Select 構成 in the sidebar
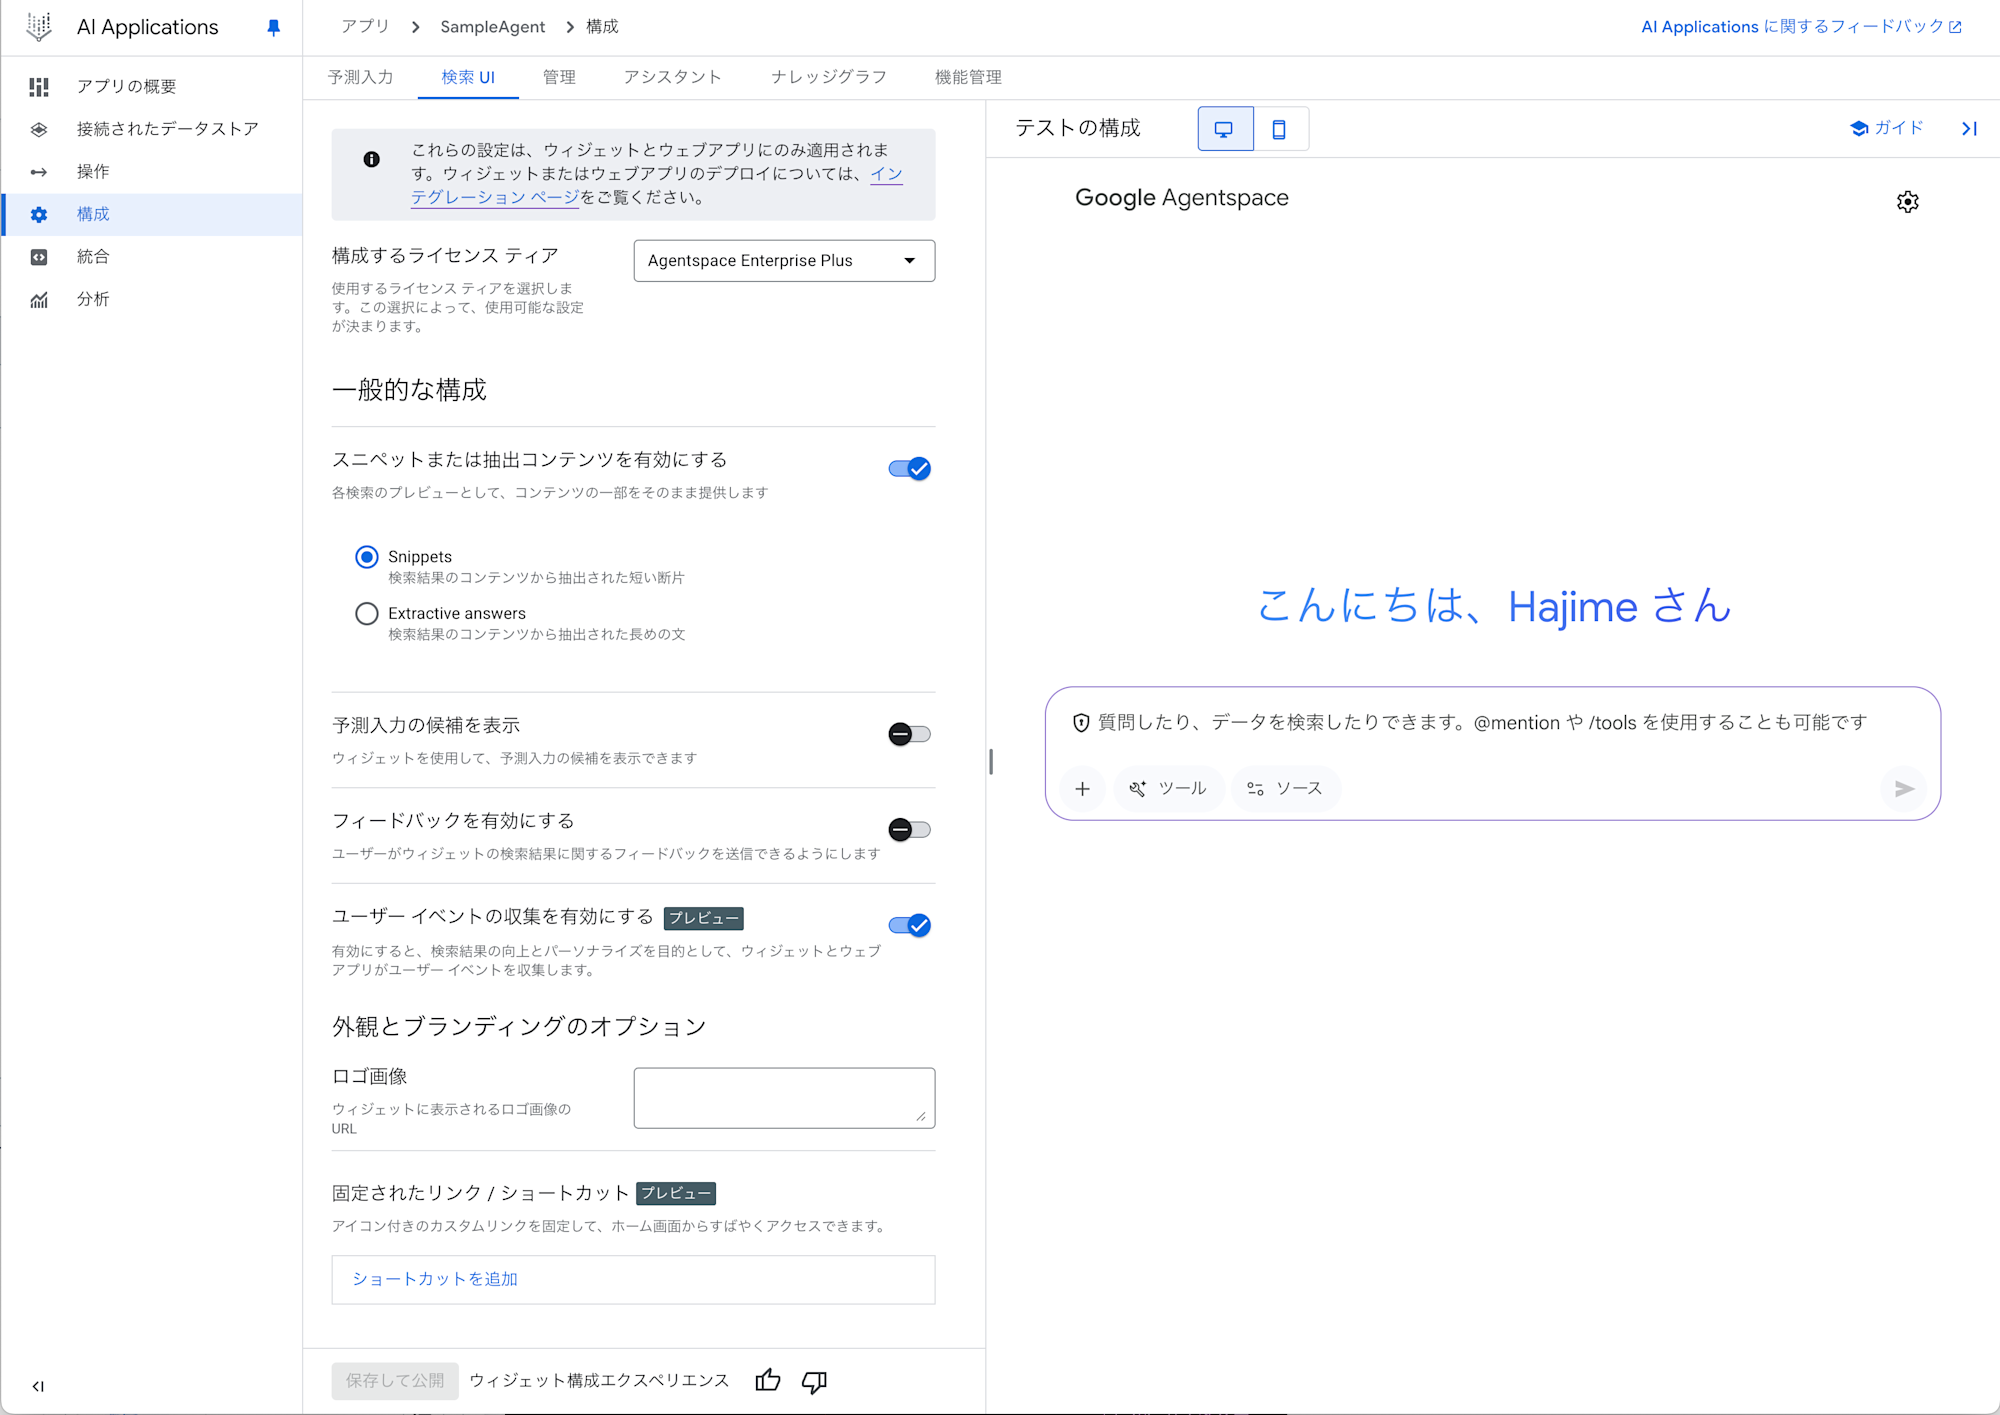The height and width of the screenshot is (1415, 2000). [x=151, y=214]
